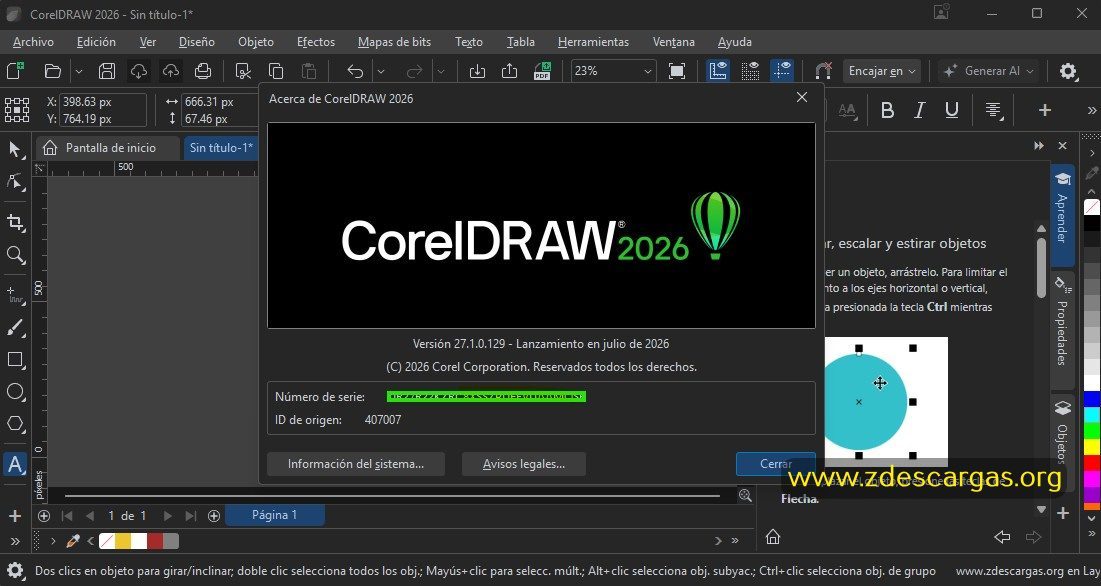Toggle Underline text formatting
Image resolution: width=1101 pixels, height=586 pixels.
[952, 110]
